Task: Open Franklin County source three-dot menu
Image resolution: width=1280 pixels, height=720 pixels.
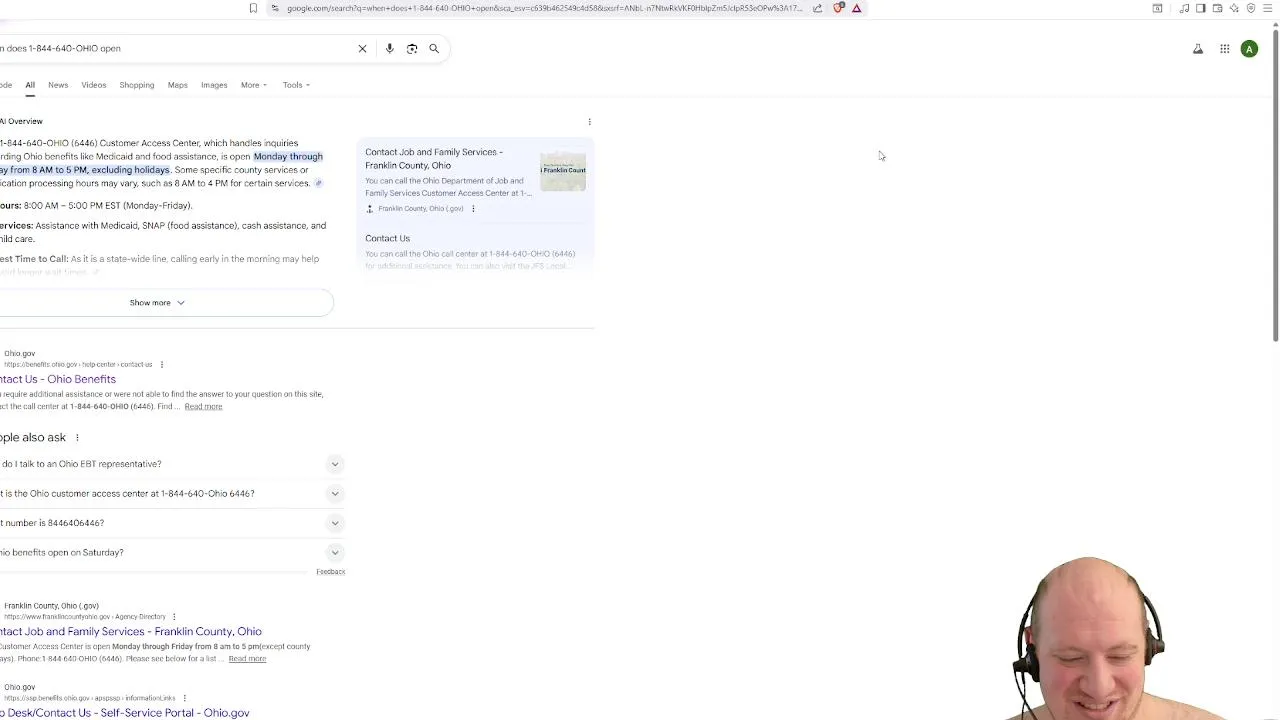Action: point(473,208)
